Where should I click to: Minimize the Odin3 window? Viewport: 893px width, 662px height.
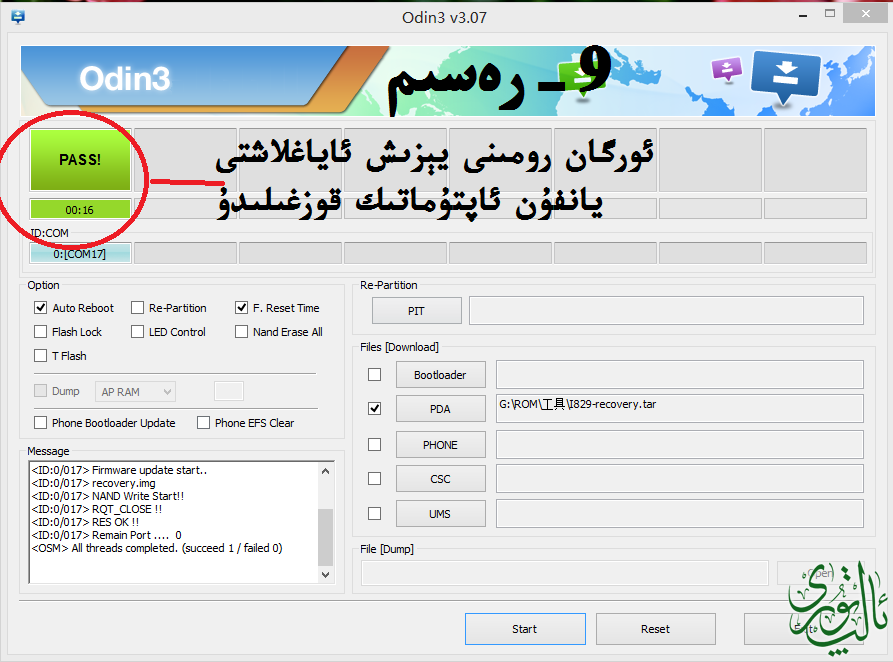(x=803, y=15)
